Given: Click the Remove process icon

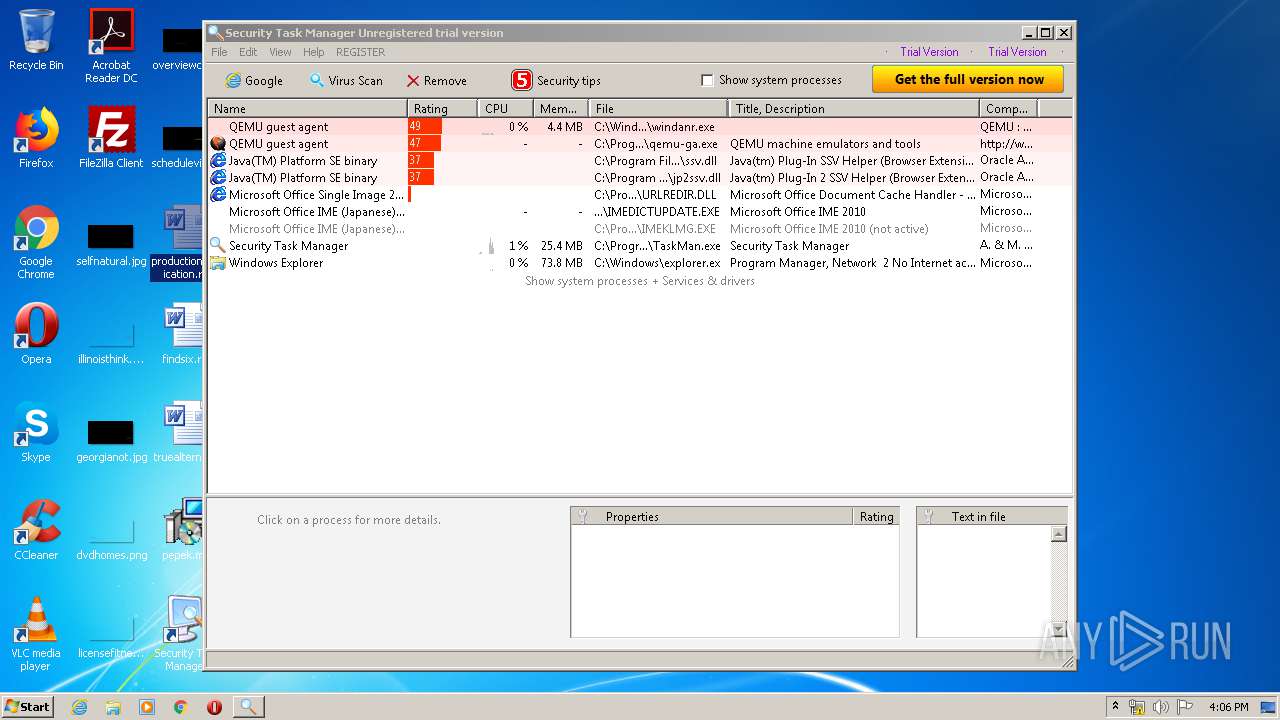Looking at the screenshot, I should click(413, 81).
